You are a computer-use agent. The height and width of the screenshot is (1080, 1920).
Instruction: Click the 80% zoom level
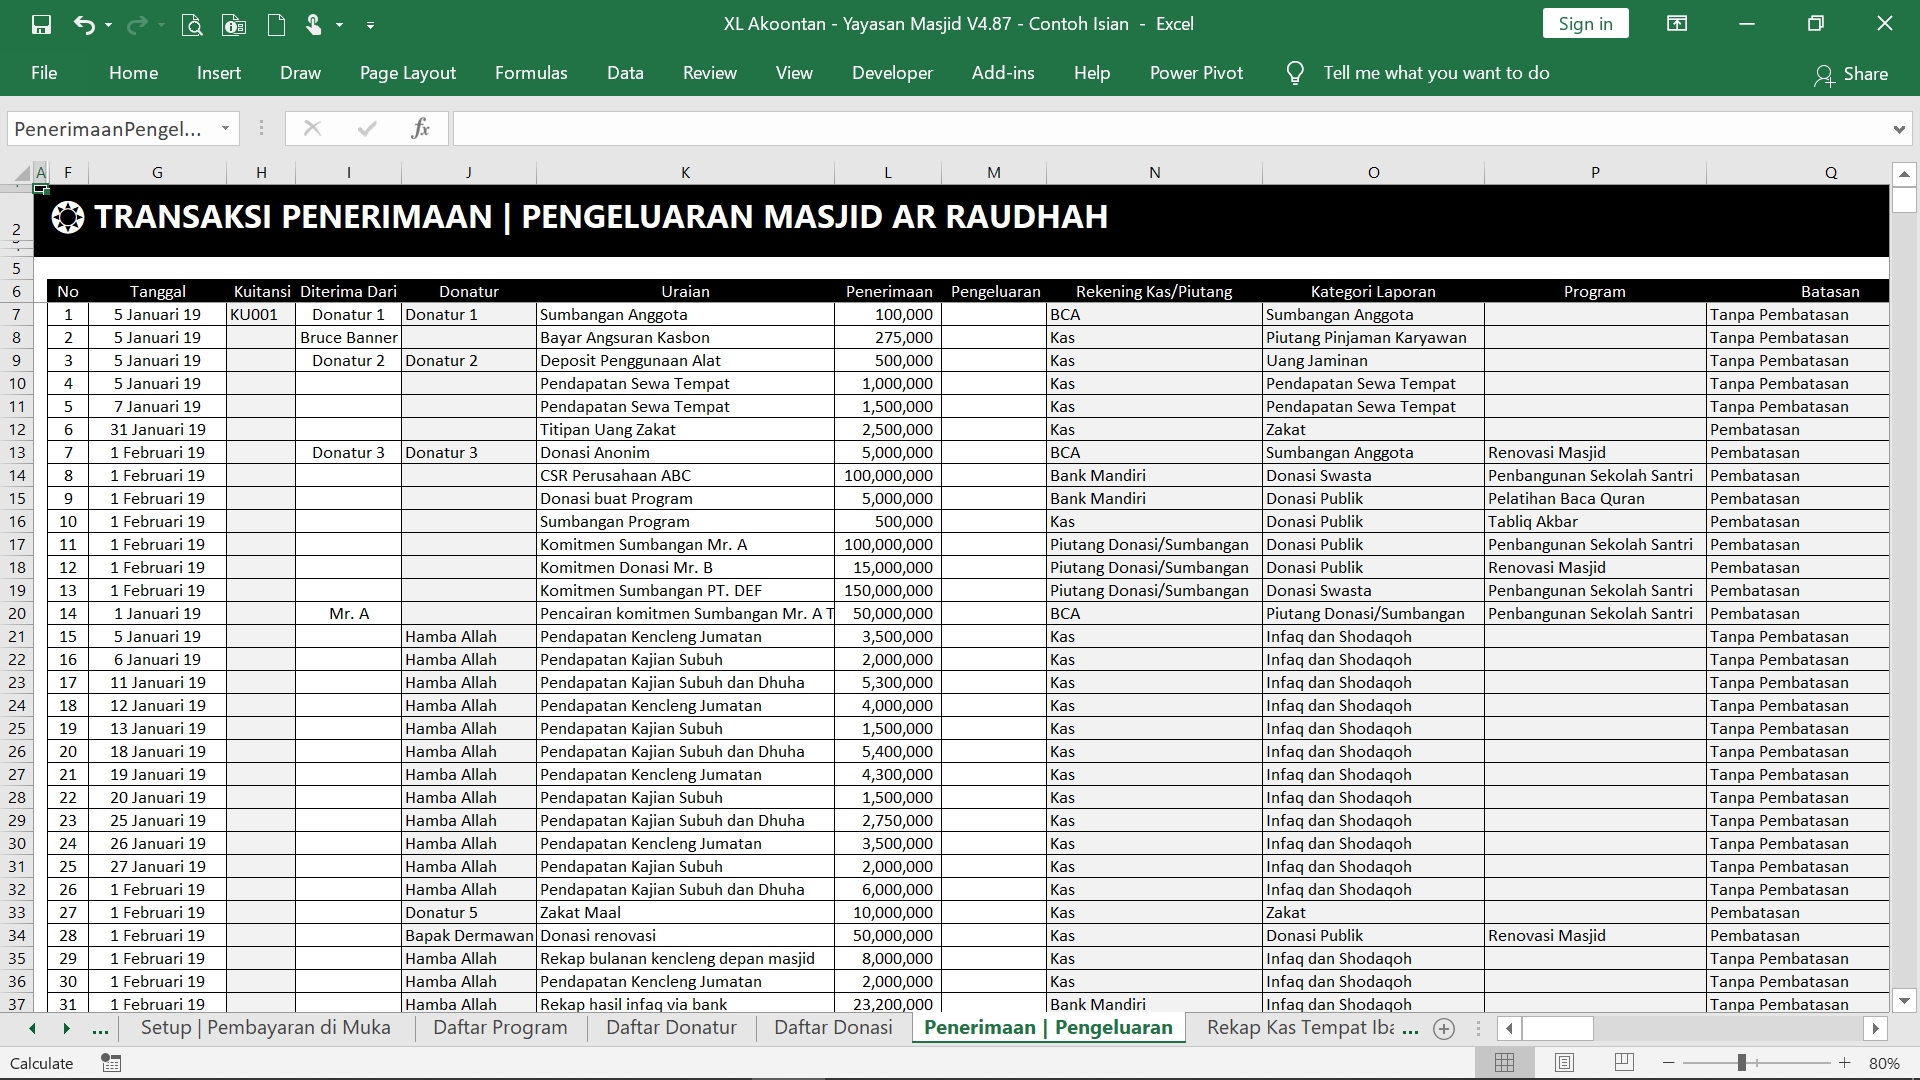pos(1884,1064)
